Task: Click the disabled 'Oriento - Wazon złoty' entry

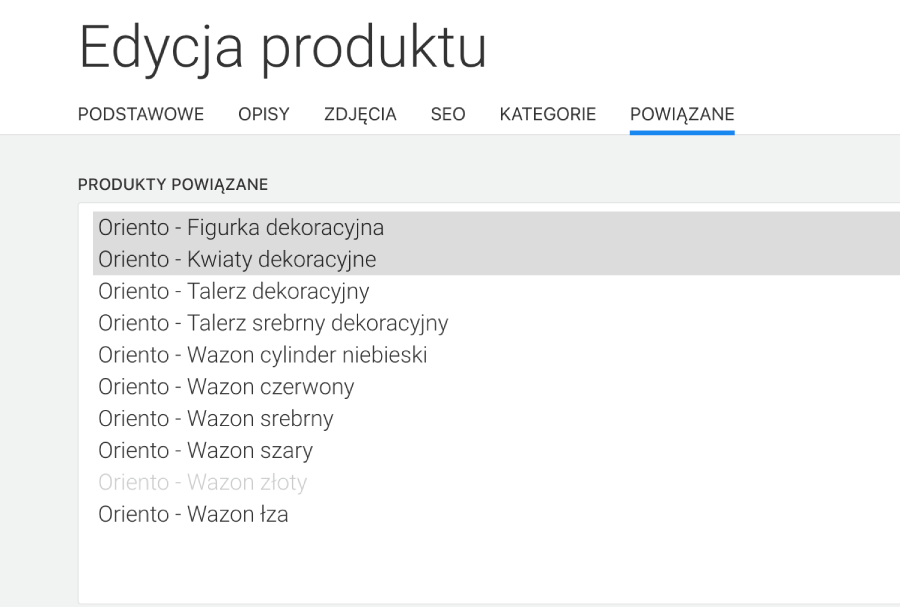Action: pos(202,482)
